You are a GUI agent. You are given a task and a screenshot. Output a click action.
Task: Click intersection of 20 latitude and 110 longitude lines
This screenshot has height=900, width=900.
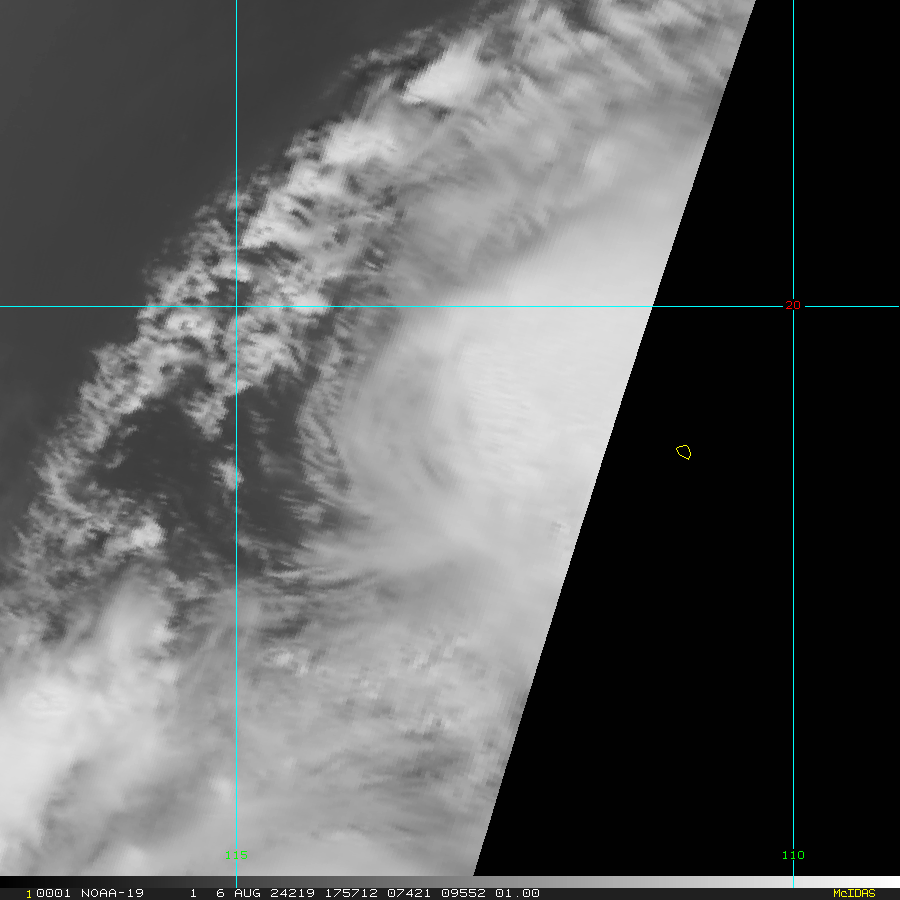[x=793, y=306]
